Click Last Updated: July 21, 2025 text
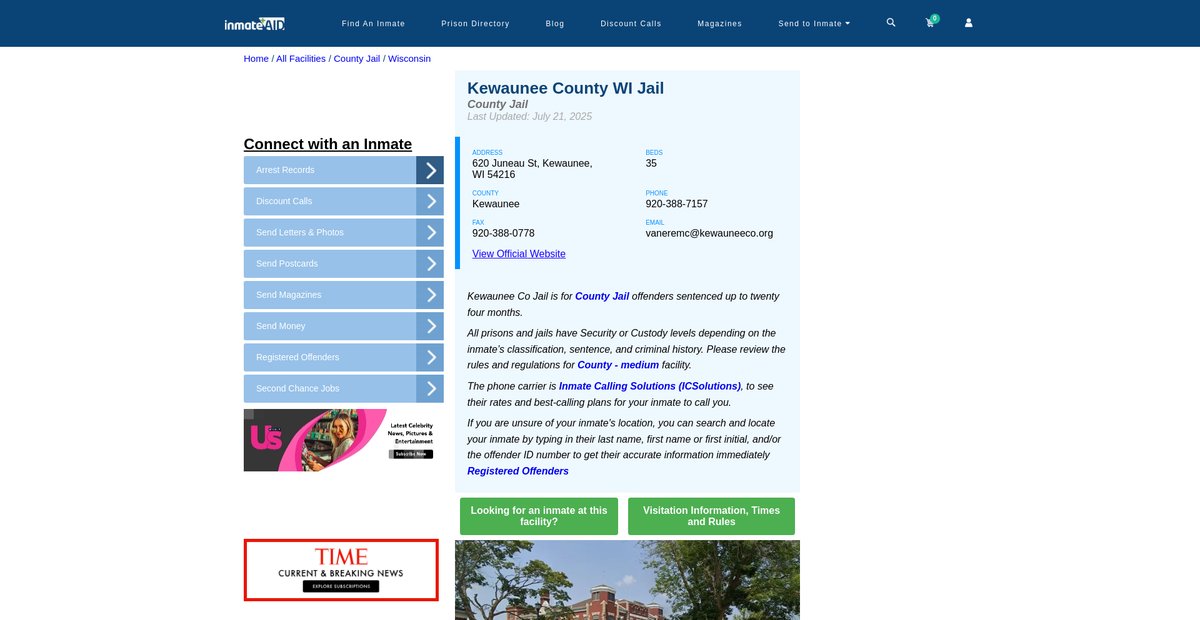Screen dimensions: 1200x620 tap(530, 117)
